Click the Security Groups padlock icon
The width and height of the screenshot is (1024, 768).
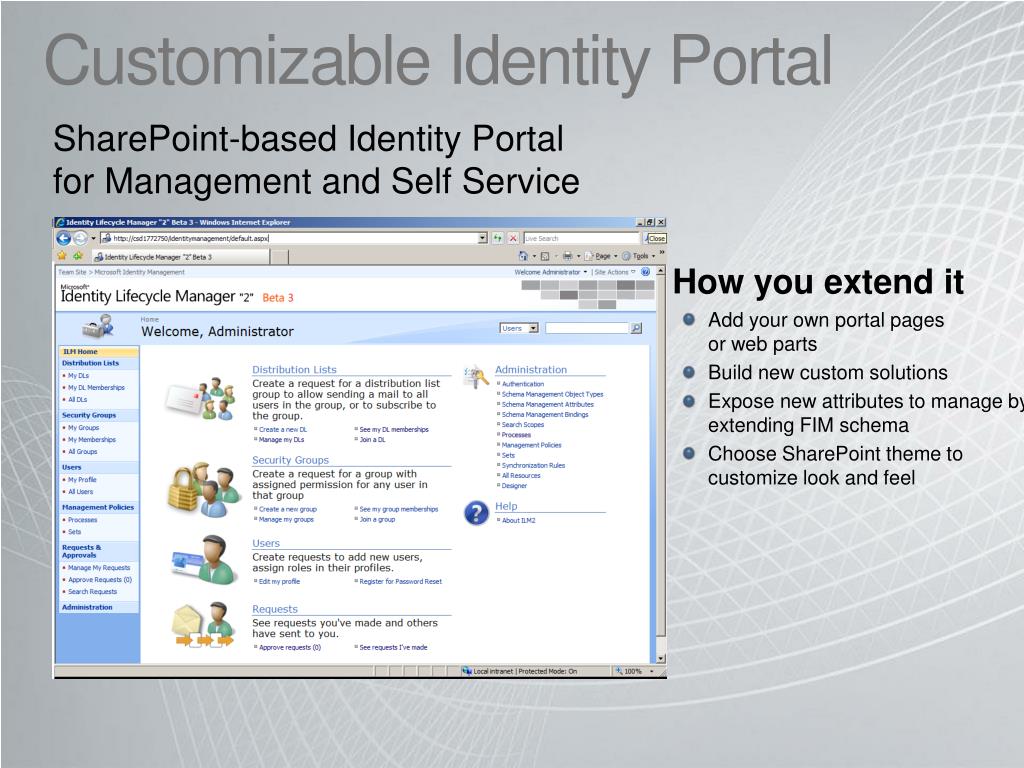(x=204, y=490)
